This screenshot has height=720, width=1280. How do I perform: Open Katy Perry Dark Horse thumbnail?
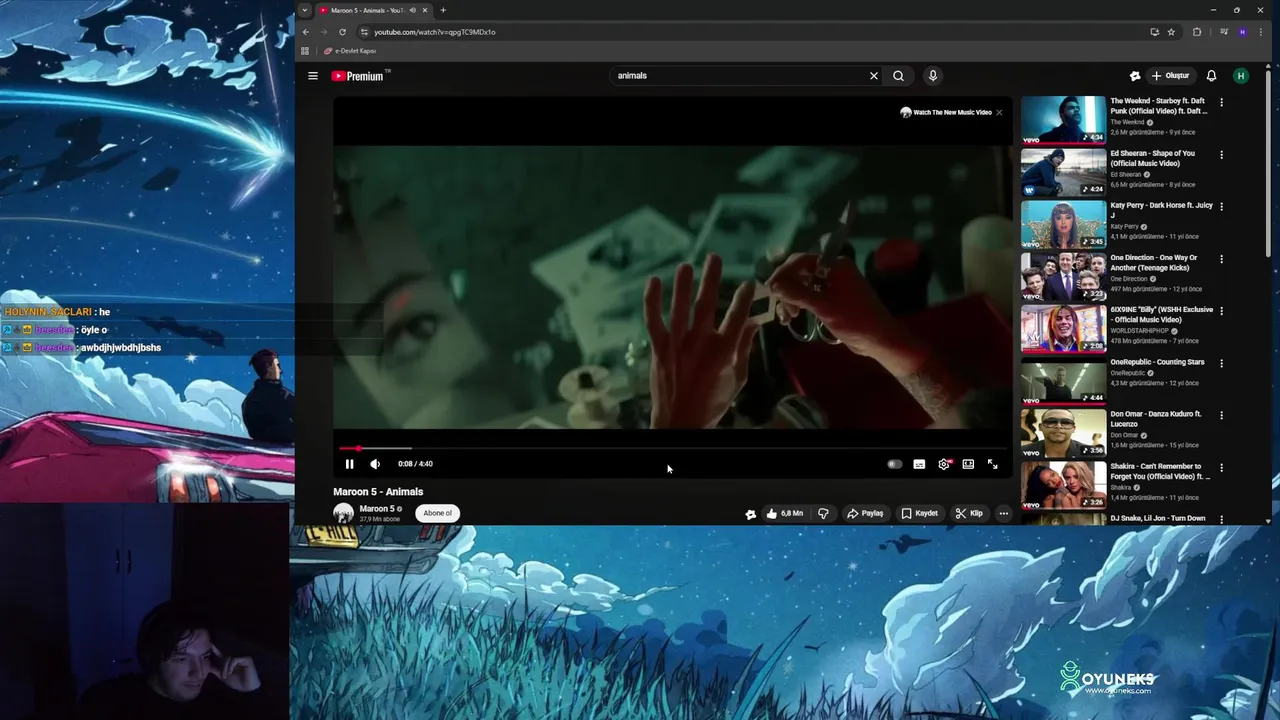click(1063, 224)
